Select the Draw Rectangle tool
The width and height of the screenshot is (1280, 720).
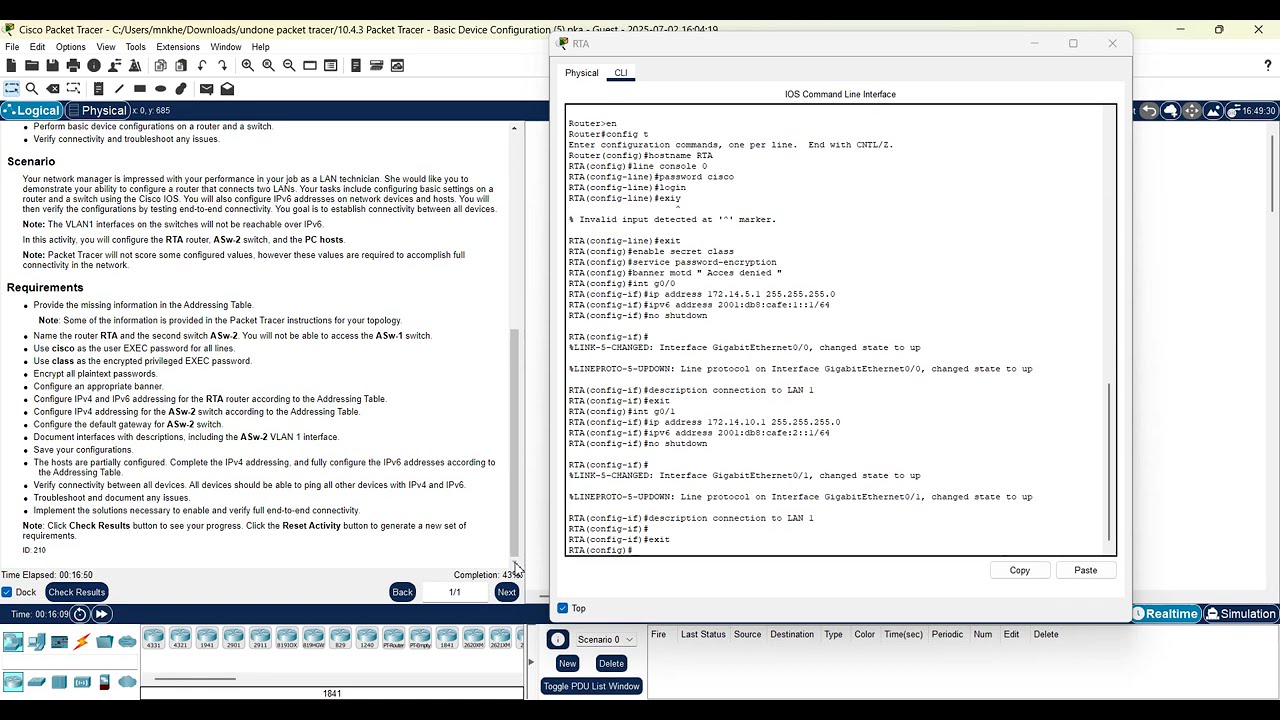pos(140,89)
